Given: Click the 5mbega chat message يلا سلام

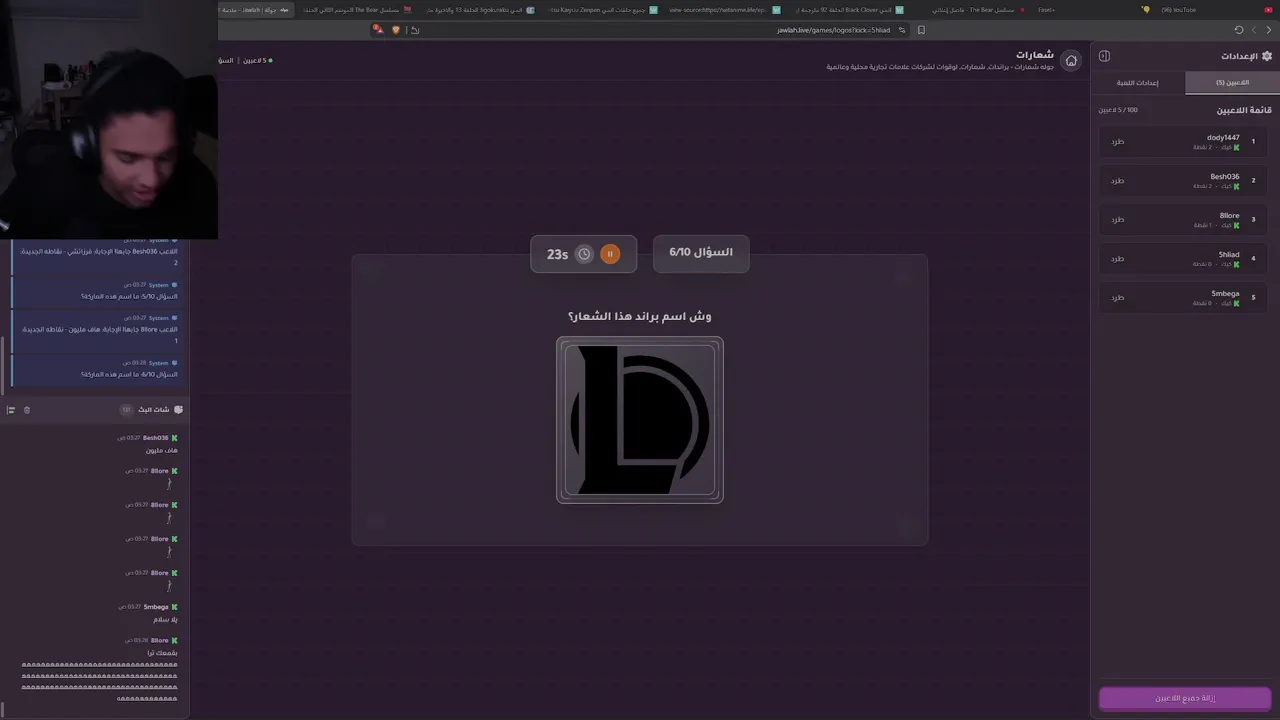Looking at the screenshot, I should click(166, 620).
